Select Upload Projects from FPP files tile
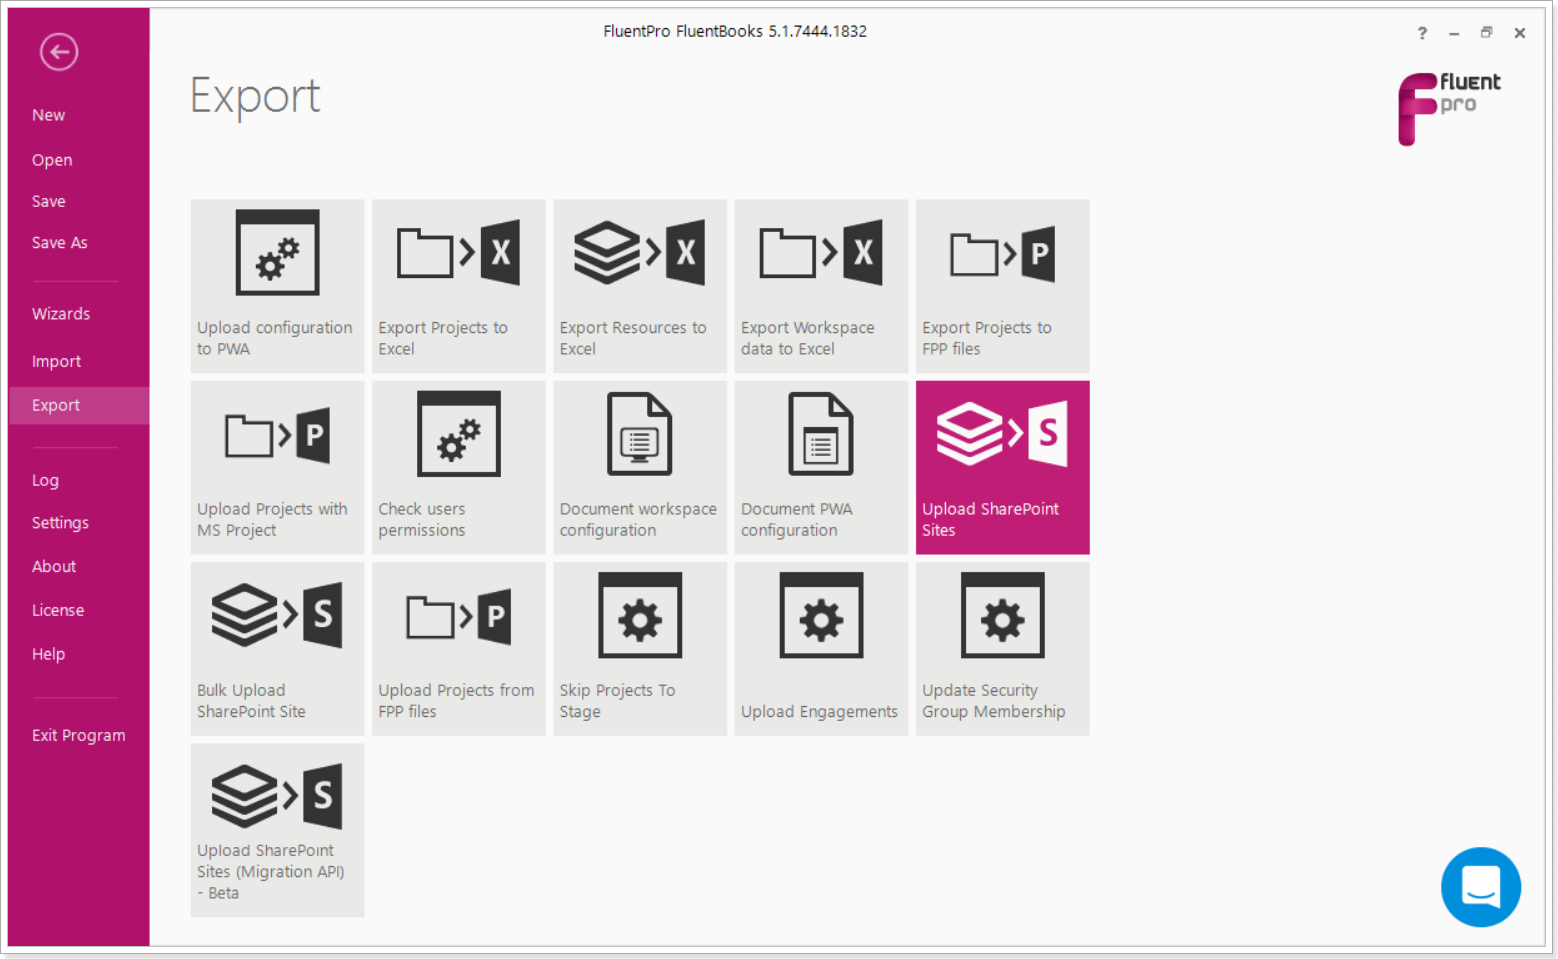 tap(459, 649)
